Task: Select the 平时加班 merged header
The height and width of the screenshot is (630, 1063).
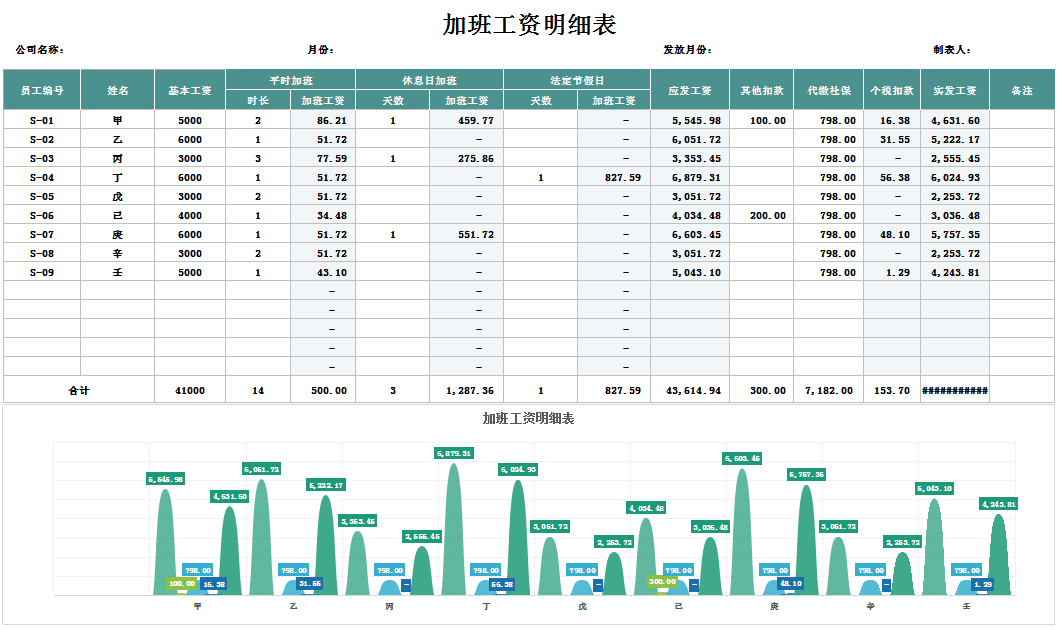Action: [x=291, y=80]
